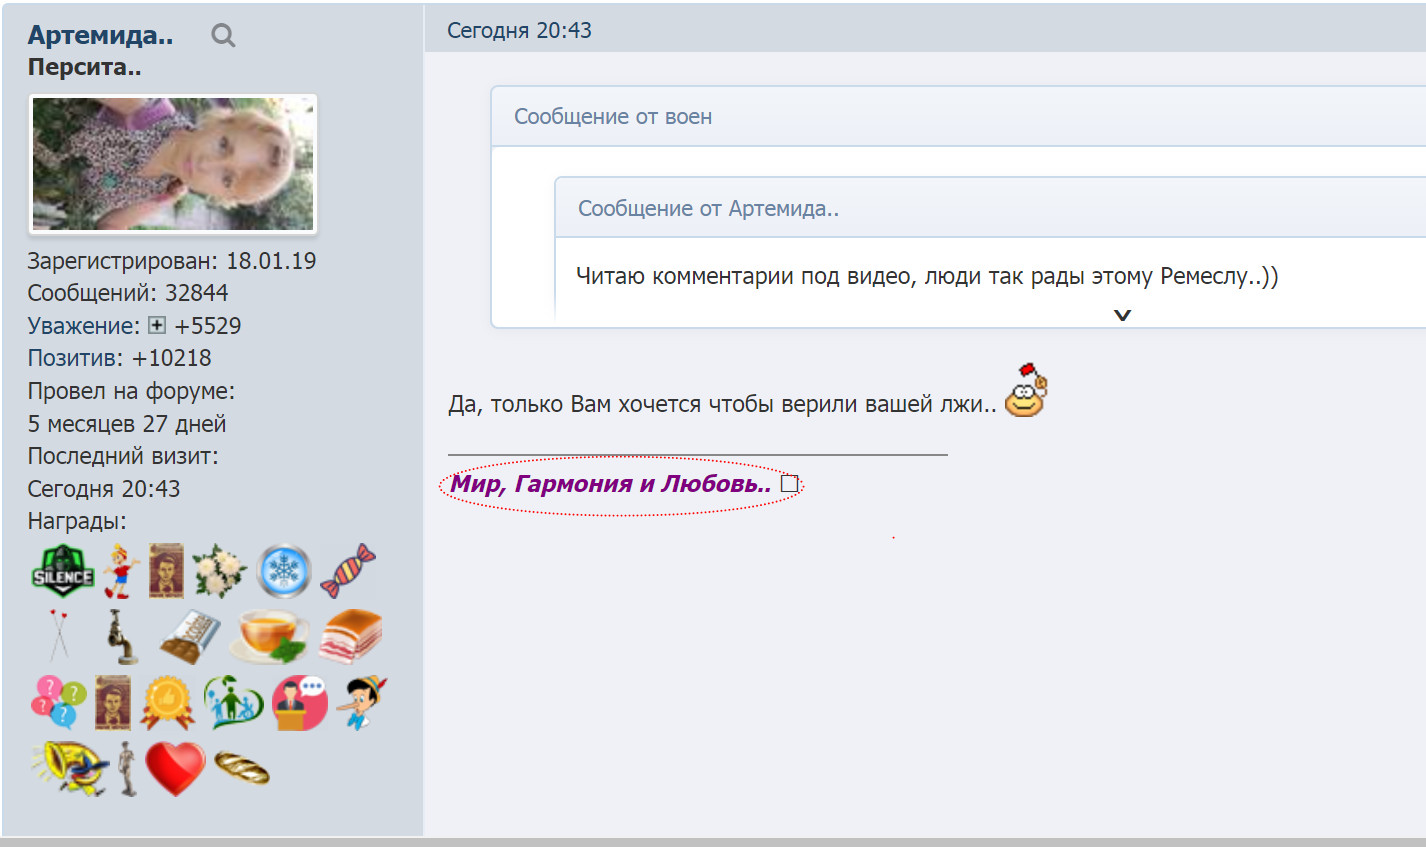Click the 'Сообщение от Артемида..' nested quote header
Image resolution: width=1426 pixels, height=847 pixels.
coord(708,209)
